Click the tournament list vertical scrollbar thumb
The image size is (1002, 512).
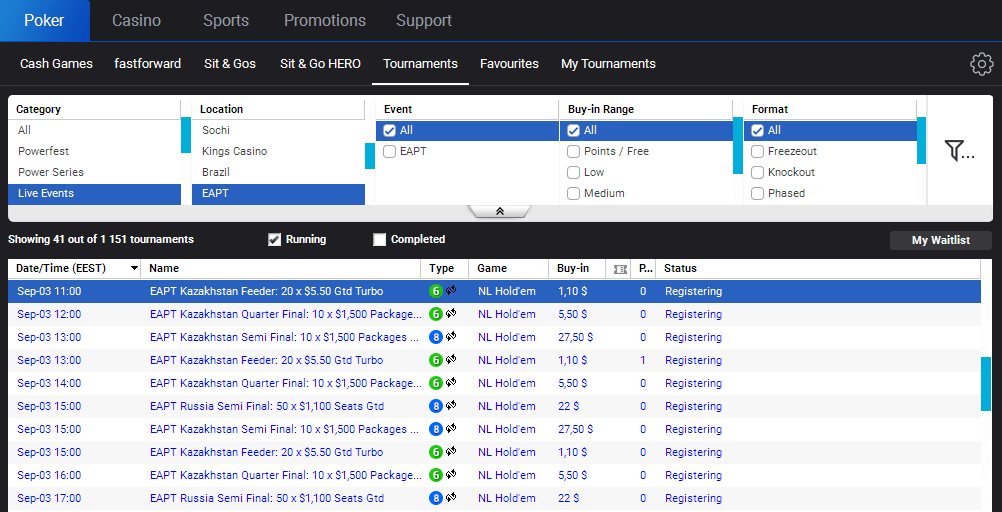tap(986, 383)
